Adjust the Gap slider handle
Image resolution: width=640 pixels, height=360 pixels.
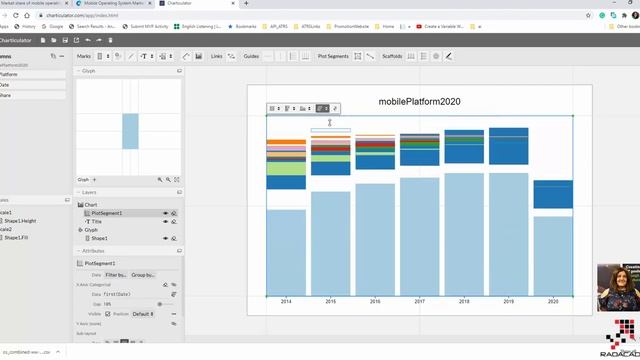click(x=160, y=304)
